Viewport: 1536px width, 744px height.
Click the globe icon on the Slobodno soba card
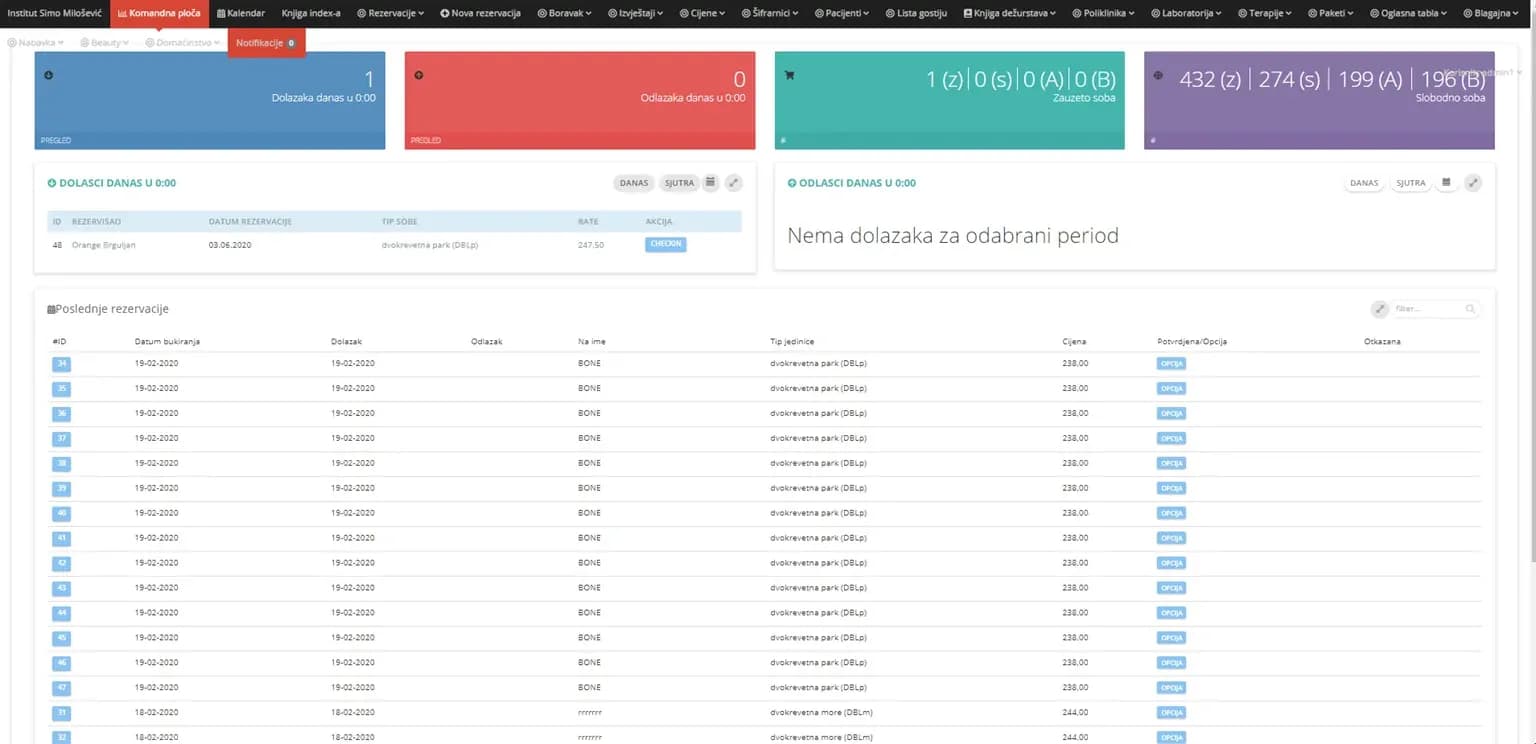tap(1158, 75)
